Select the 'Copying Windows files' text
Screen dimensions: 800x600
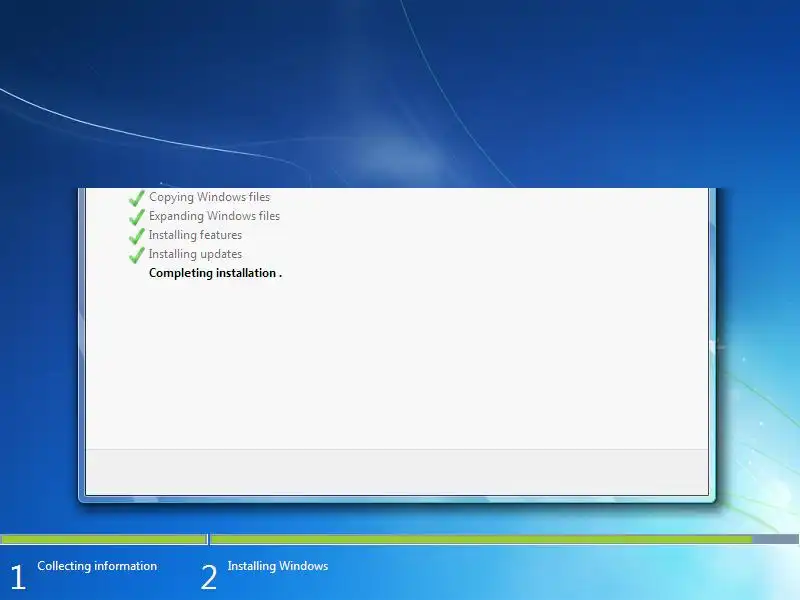209,197
